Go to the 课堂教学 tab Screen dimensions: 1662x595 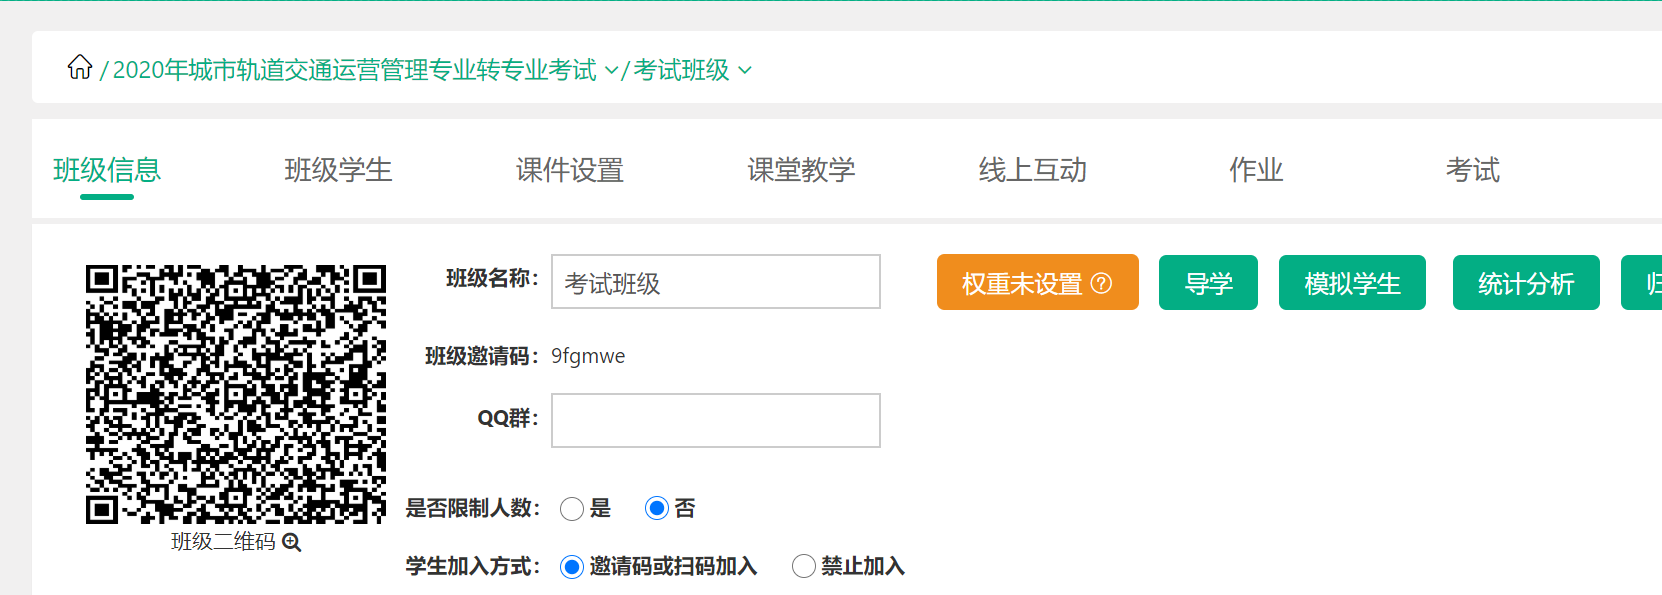click(801, 170)
